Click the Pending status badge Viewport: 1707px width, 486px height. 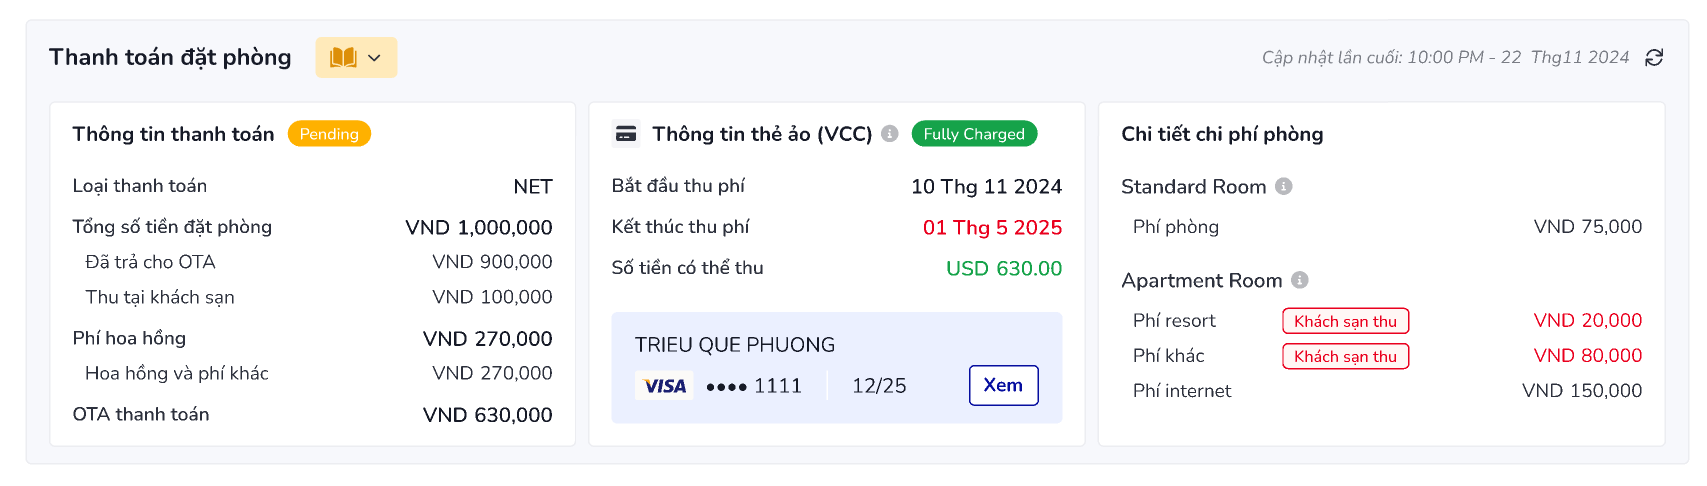coord(329,134)
